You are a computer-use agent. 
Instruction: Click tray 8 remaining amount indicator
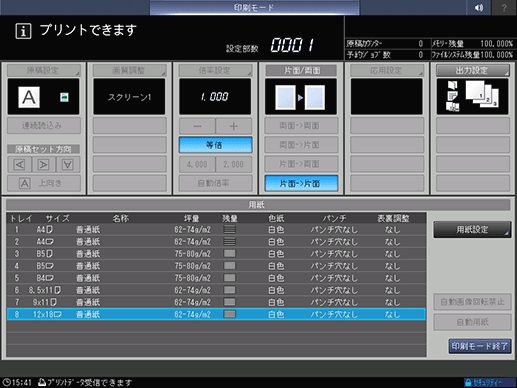click(x=230, y=314)
